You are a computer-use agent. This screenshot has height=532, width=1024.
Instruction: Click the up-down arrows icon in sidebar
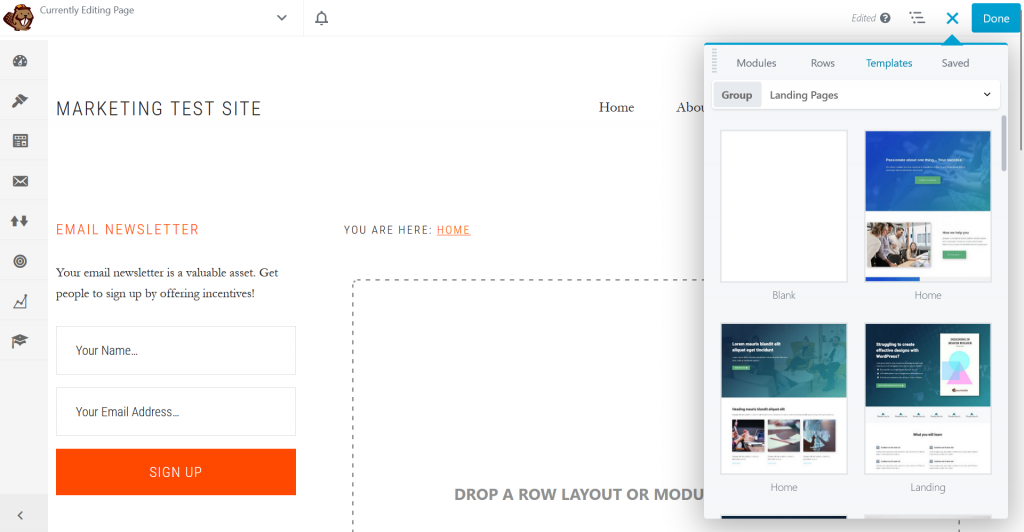pyautogui.click(x=20, y=221)
